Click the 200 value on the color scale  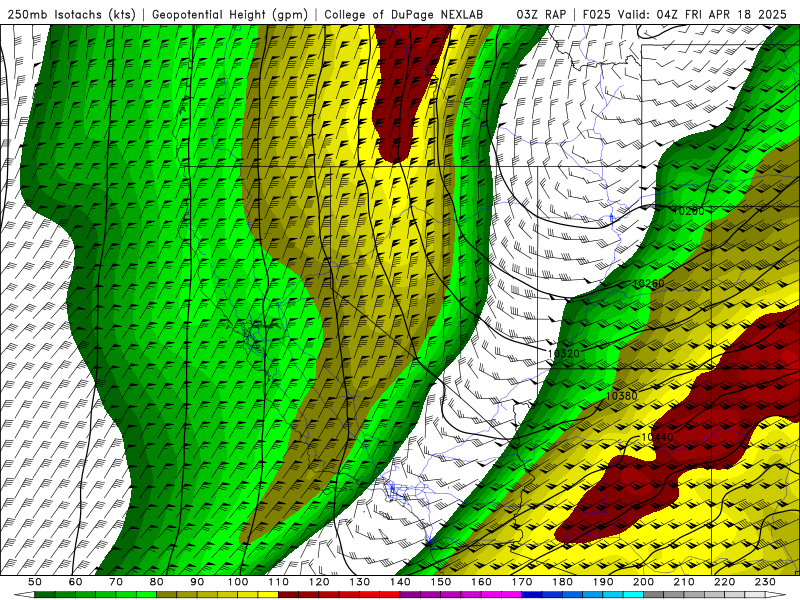point(644,582)
